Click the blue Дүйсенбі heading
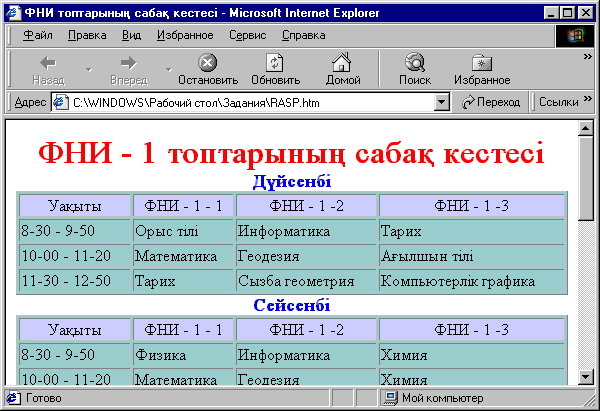The width and height of the screenshot is (600, 411). (292, 181)
